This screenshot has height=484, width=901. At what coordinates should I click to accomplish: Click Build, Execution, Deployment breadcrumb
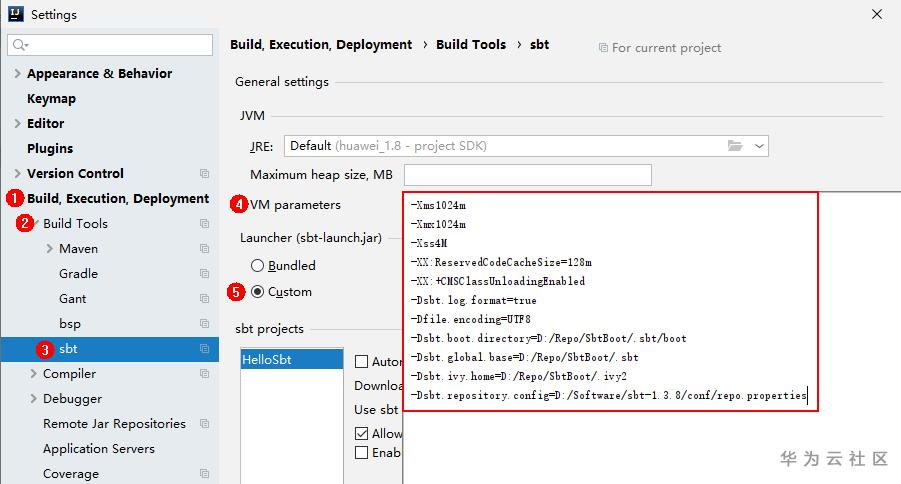pos(321,45)
